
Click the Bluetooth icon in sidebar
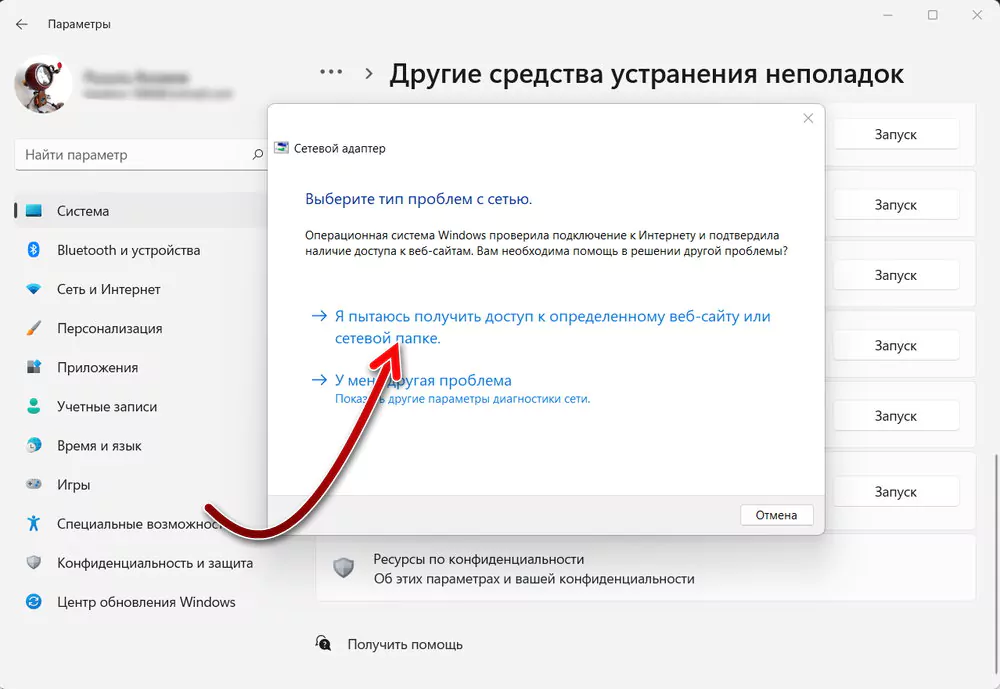(34, 250)
